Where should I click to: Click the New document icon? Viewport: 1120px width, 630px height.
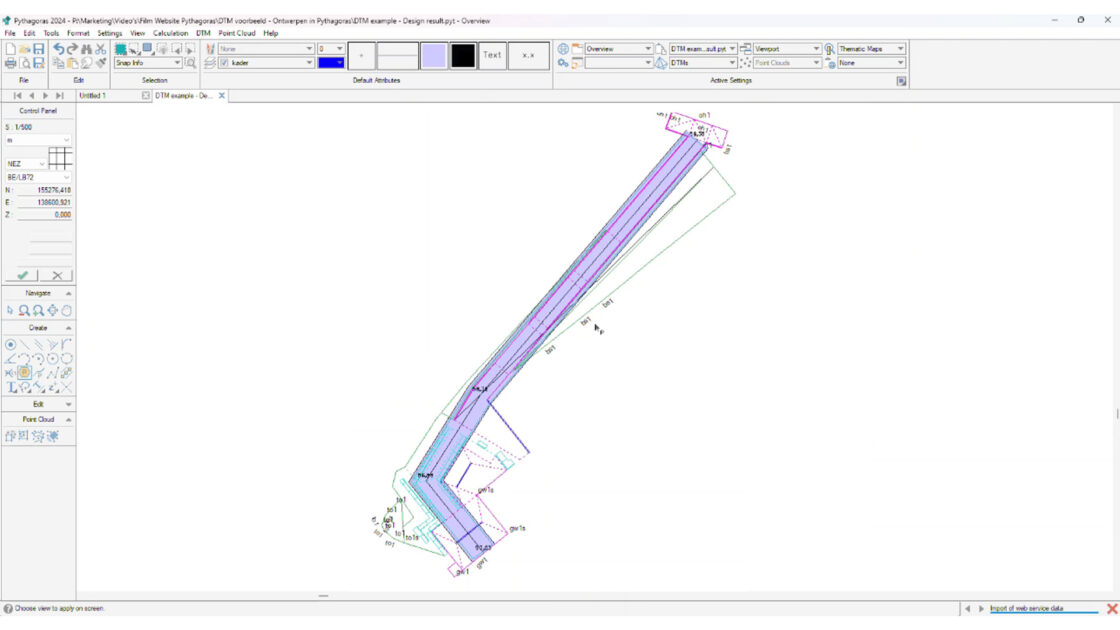point(11,49)
